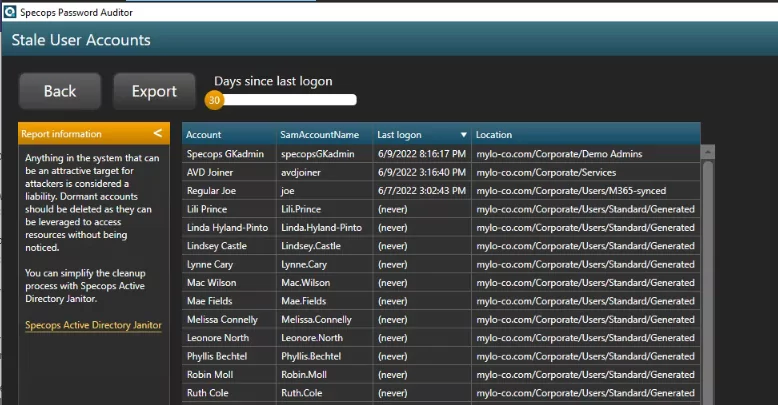
Task: Select the Robin Moll account cell
Action: pos(229,374)
